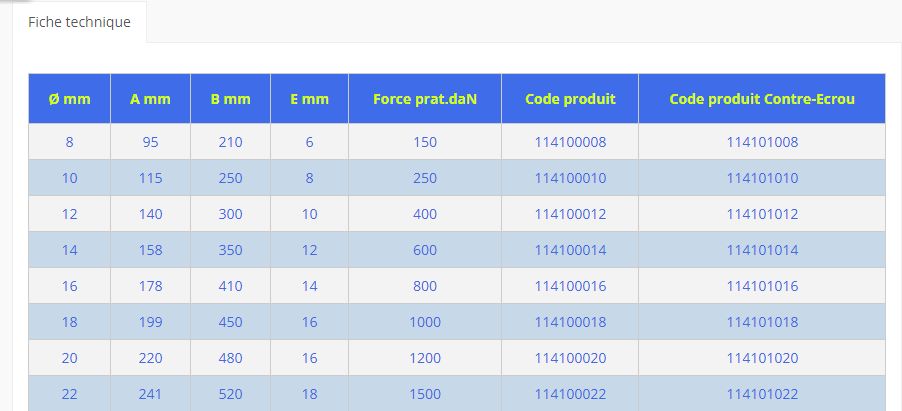The image size is (902, 411).
Task: Click the Code produit column header
Action: [x=570, y=99]
